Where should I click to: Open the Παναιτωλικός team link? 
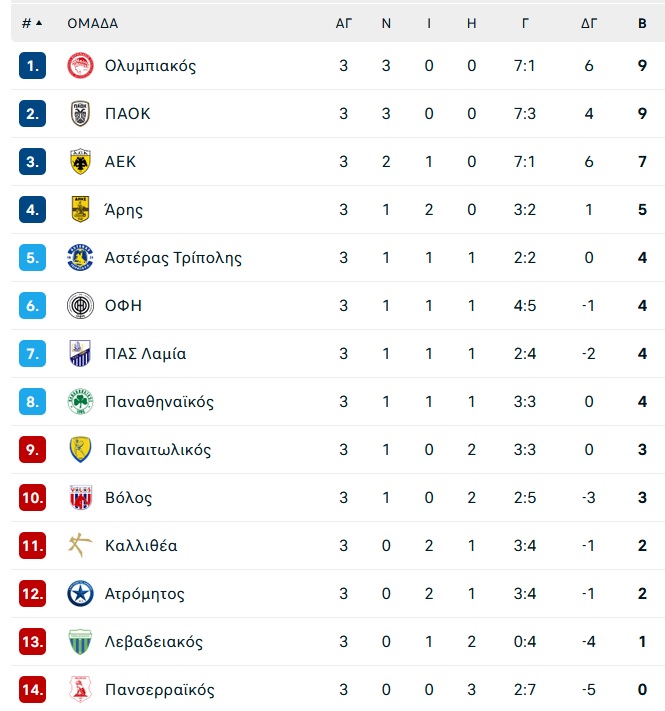(158, 450)
